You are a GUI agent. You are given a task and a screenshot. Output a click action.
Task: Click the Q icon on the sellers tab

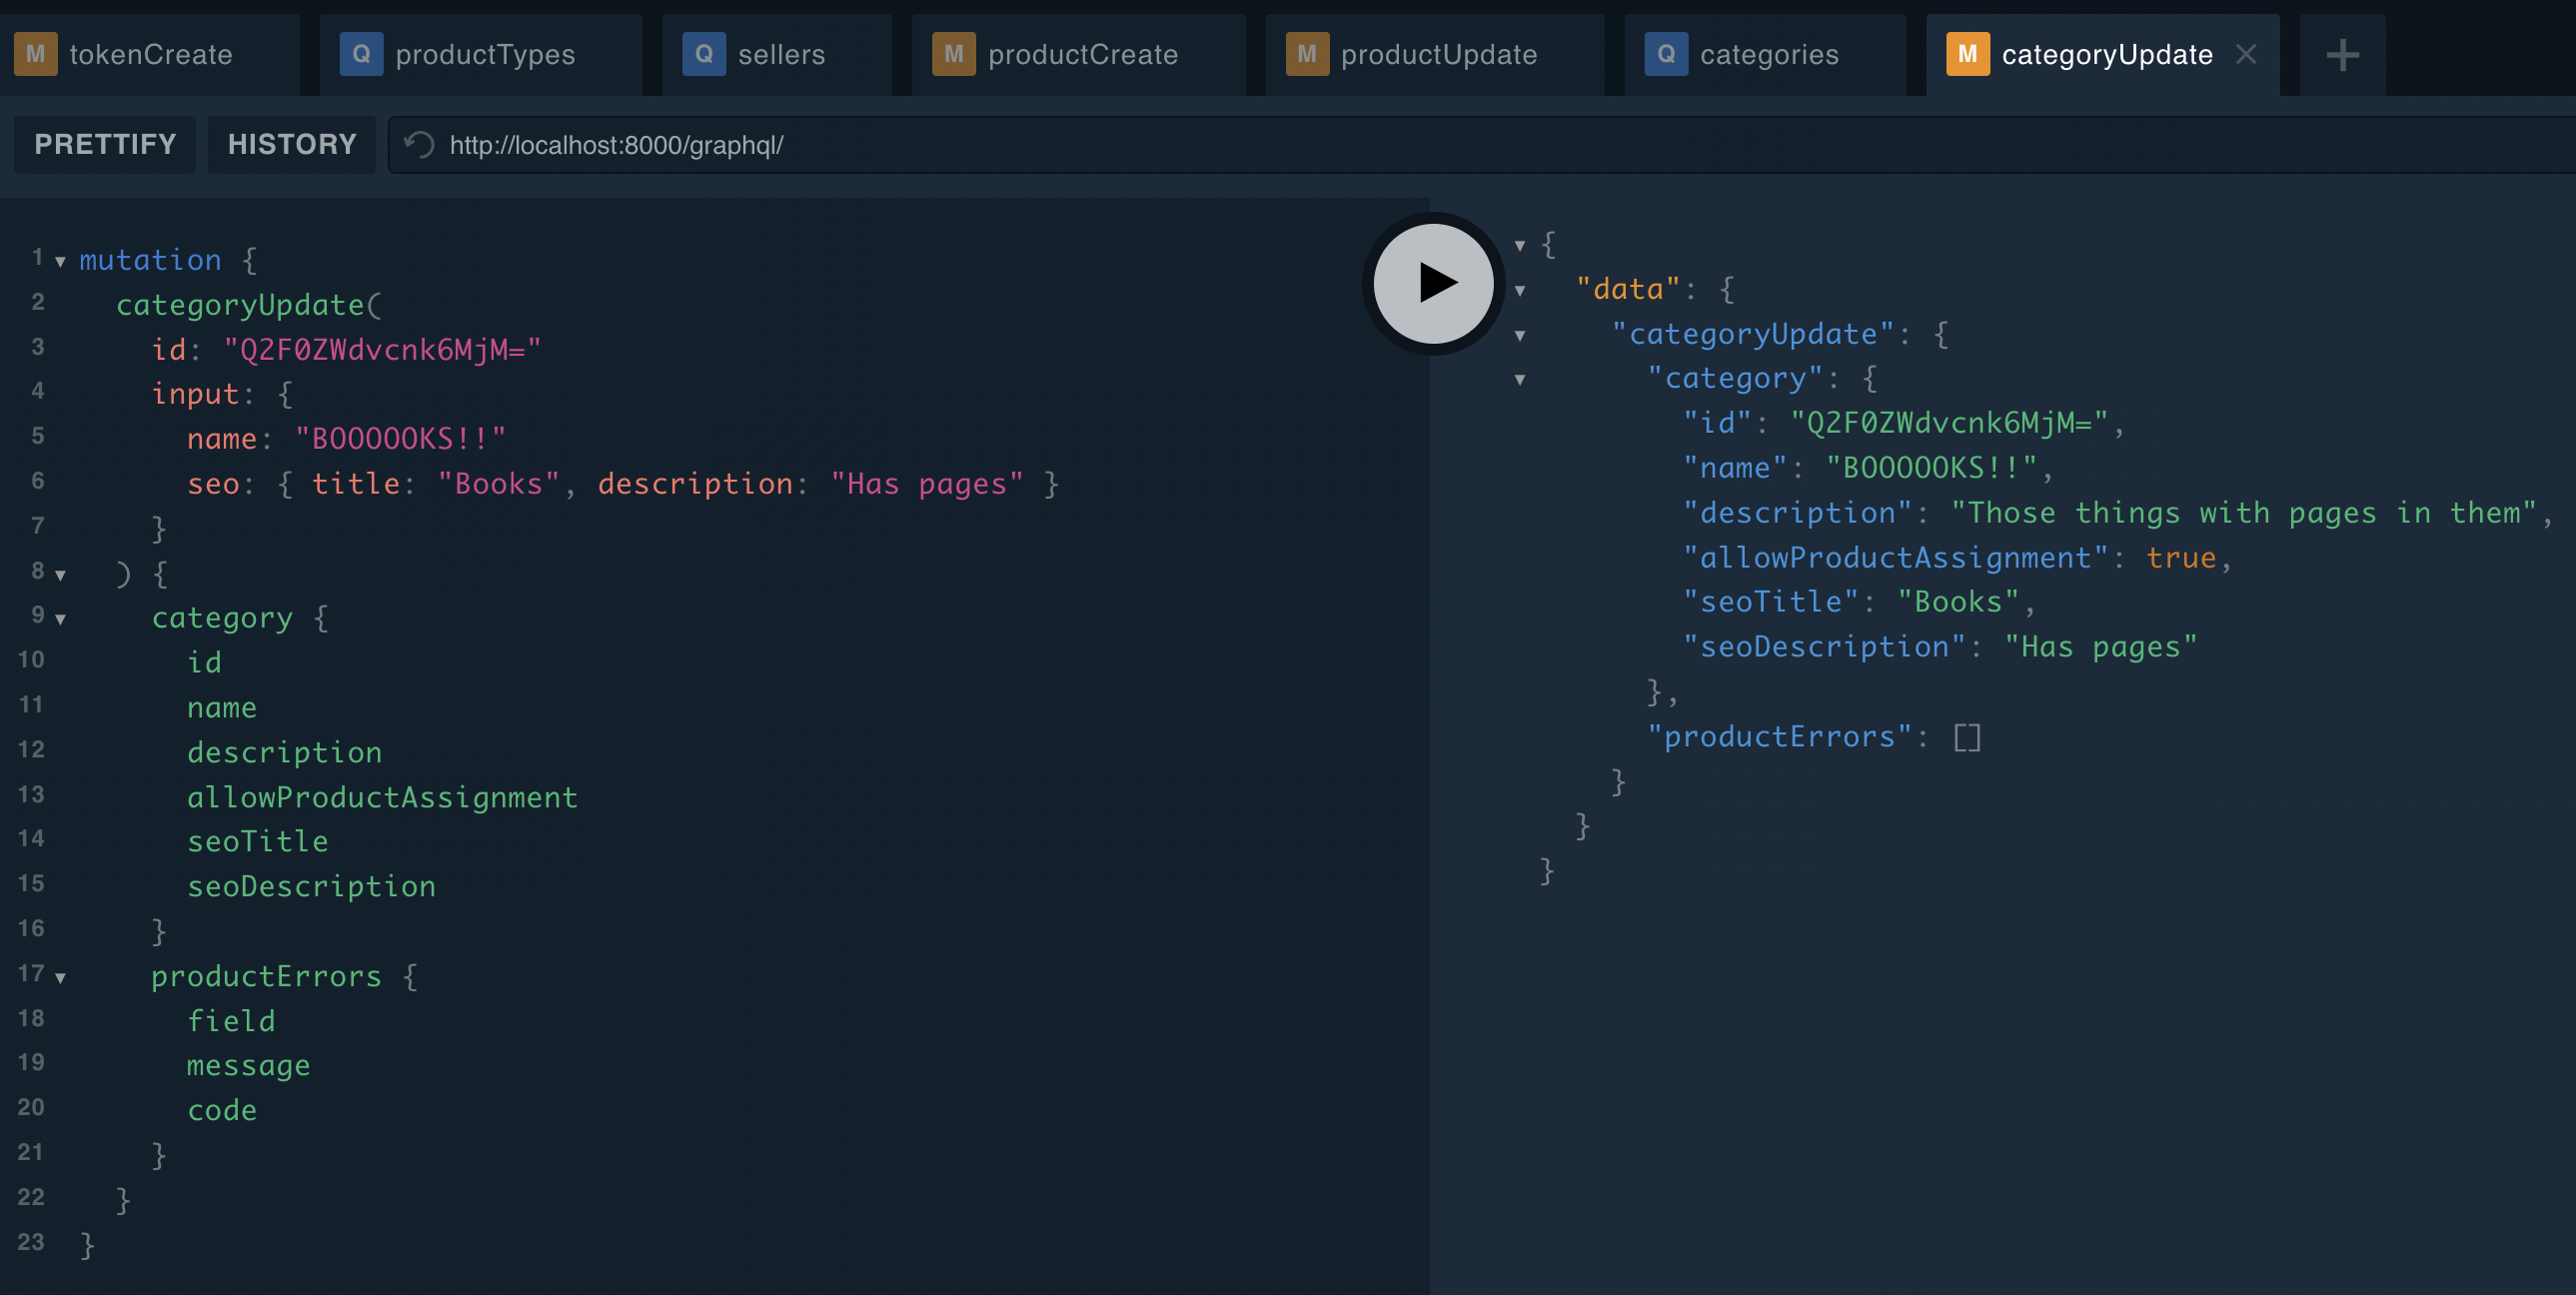point(704,54)
